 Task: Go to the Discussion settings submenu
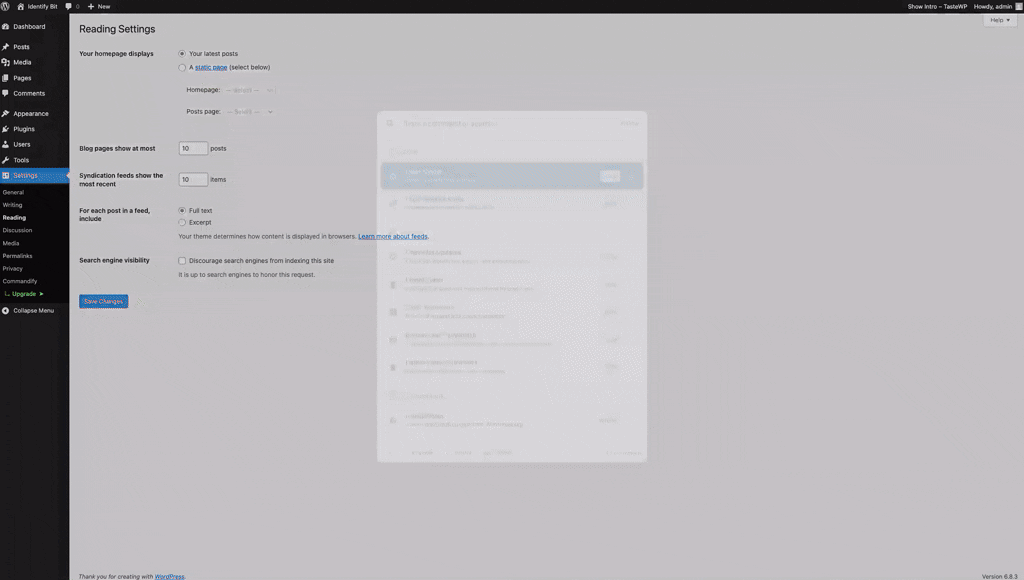pyautogui.click(x=17, y=230)
